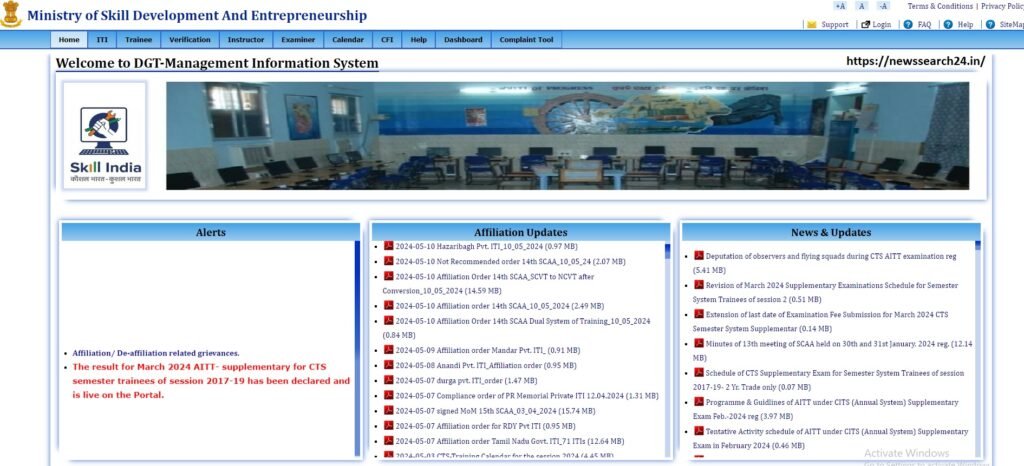This screenshot has width=1024, height=466.
Task: Click the FAQ question mark icon
Action: tap(908, 24)
